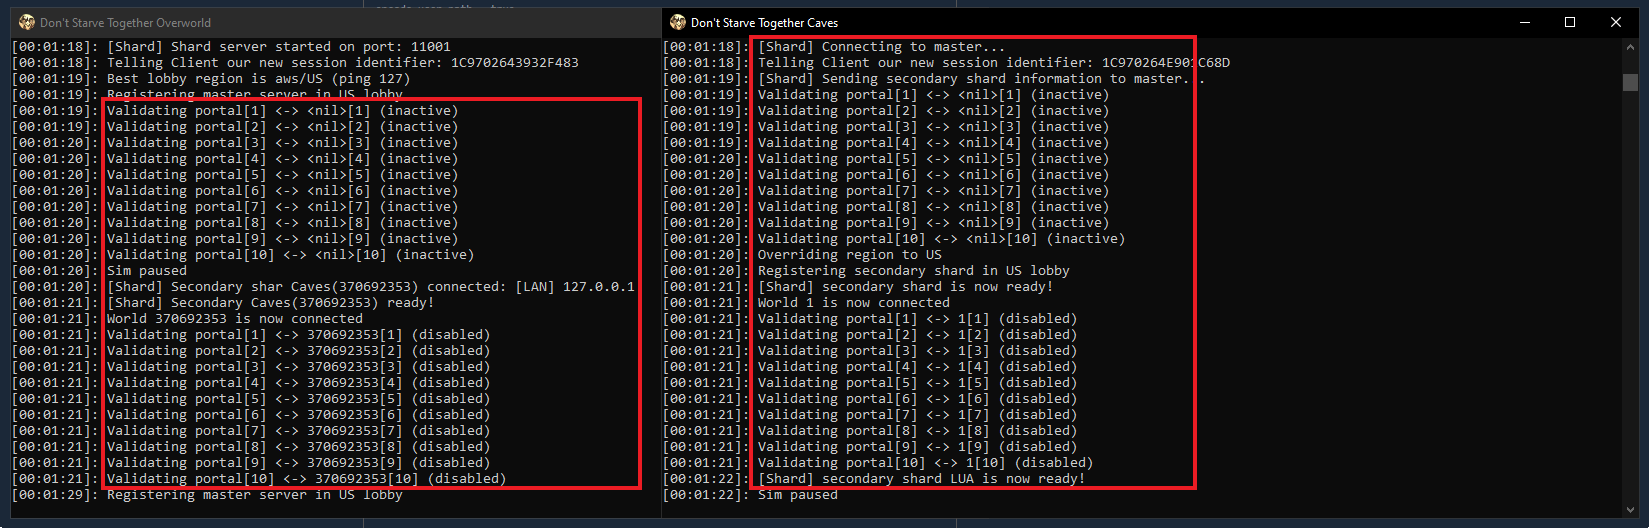Click session identifier 1C9702643932F483 in Overworld

514,63
